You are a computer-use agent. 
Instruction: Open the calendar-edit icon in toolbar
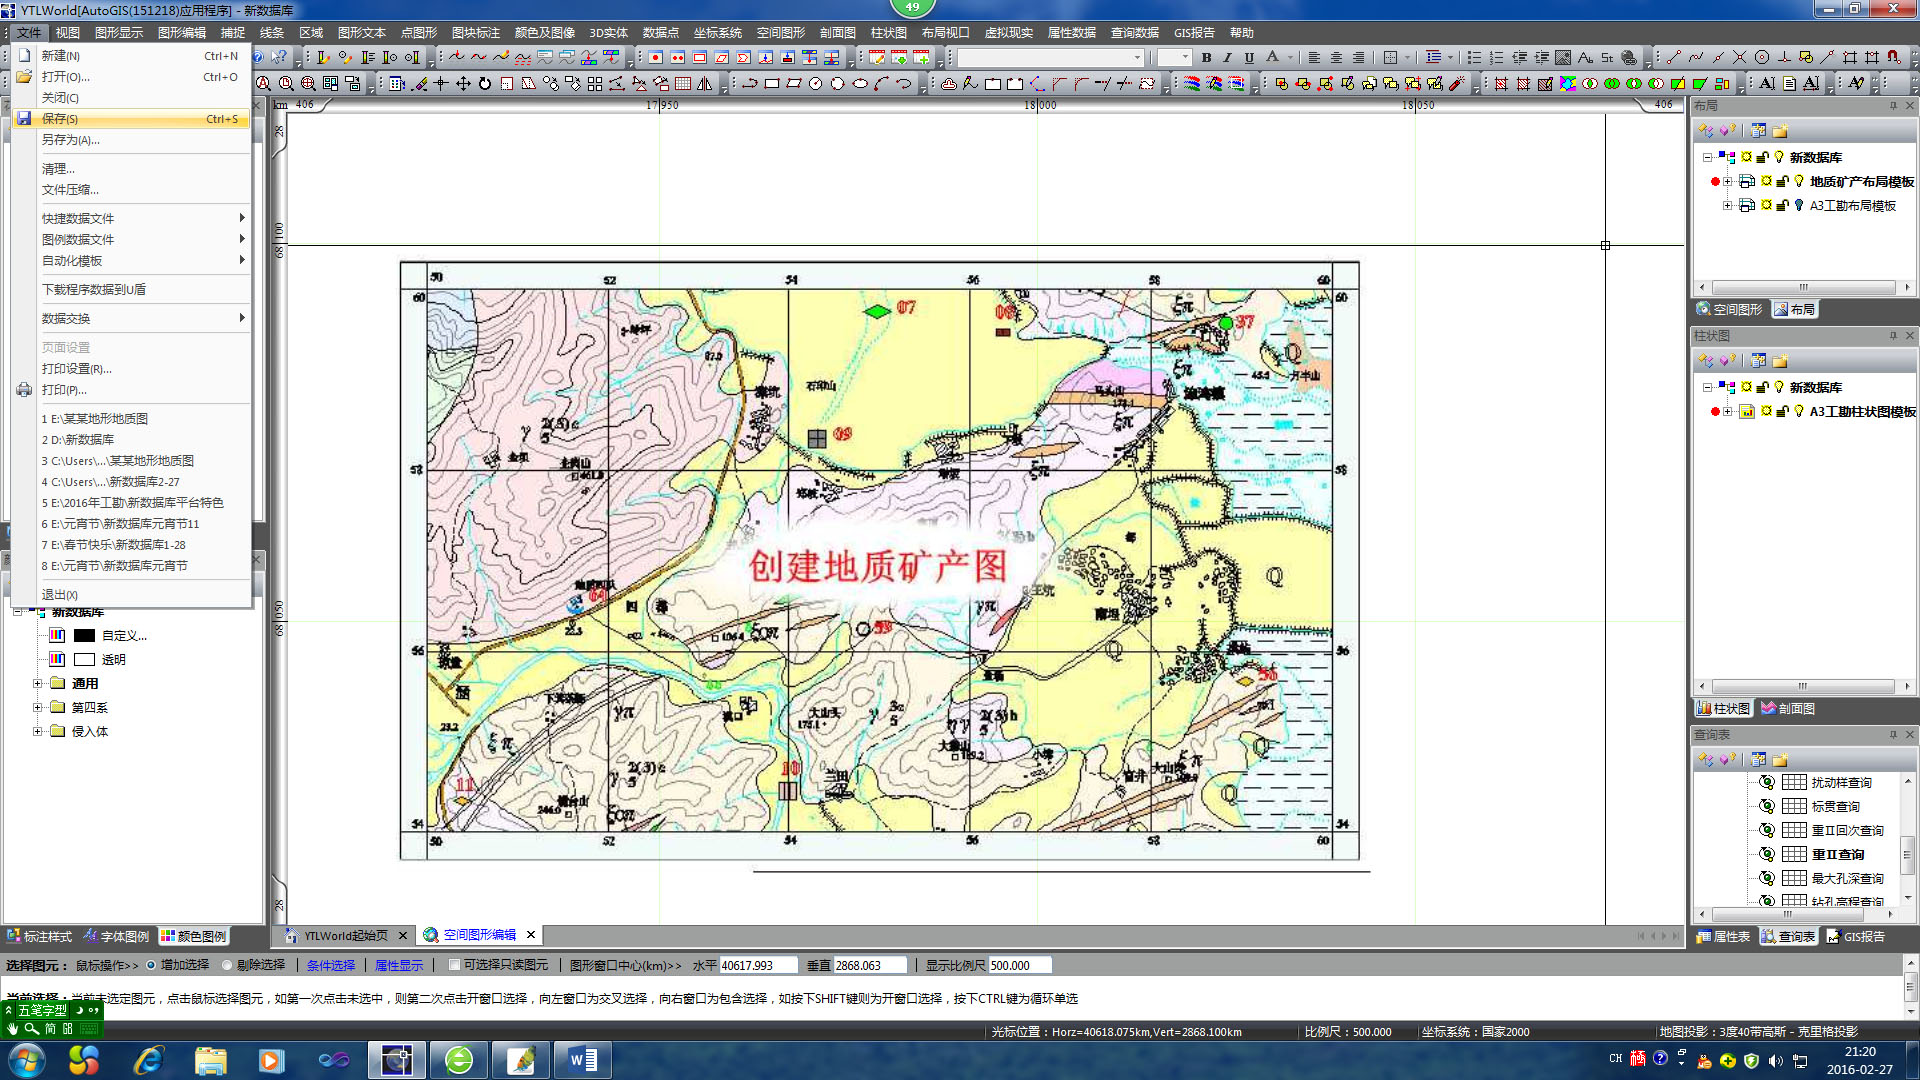(877, 58)
